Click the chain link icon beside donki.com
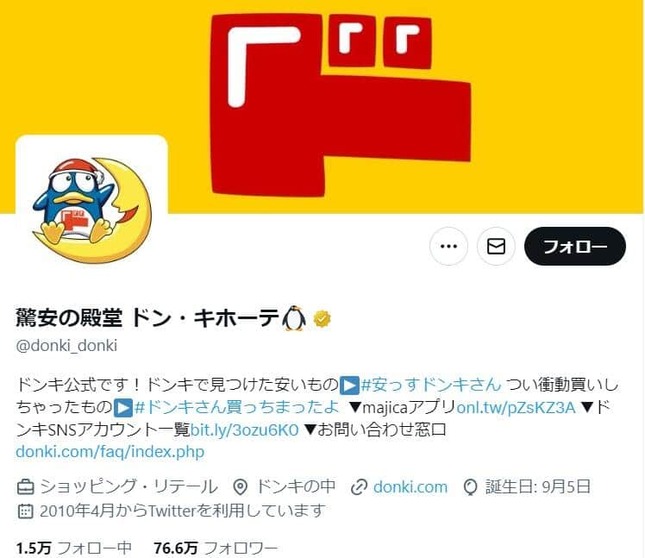The width and height of the screenshot is (645, 558). (x=359, y=487)
